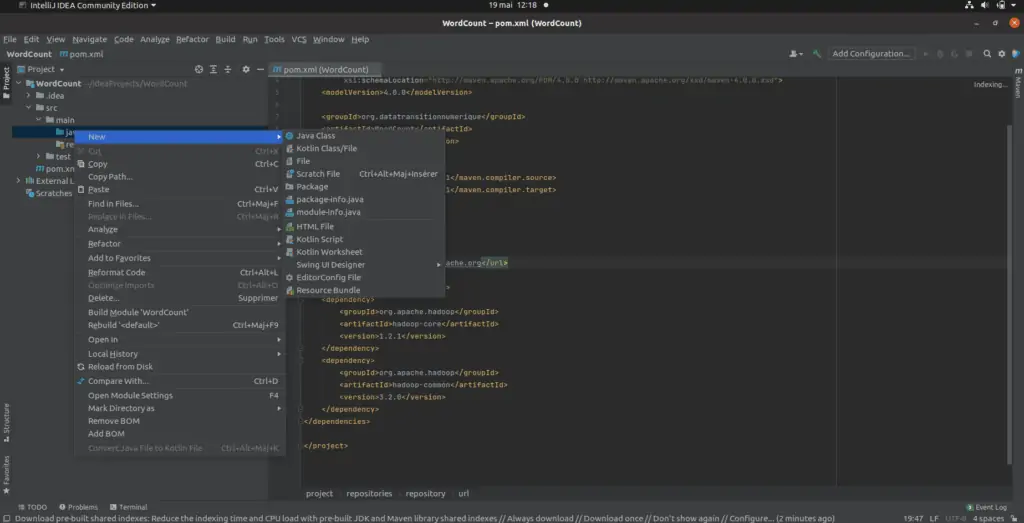Open Search Everywhere magnifier icon
Screen dimensions: 1024x523
click(x=987, y=54)
